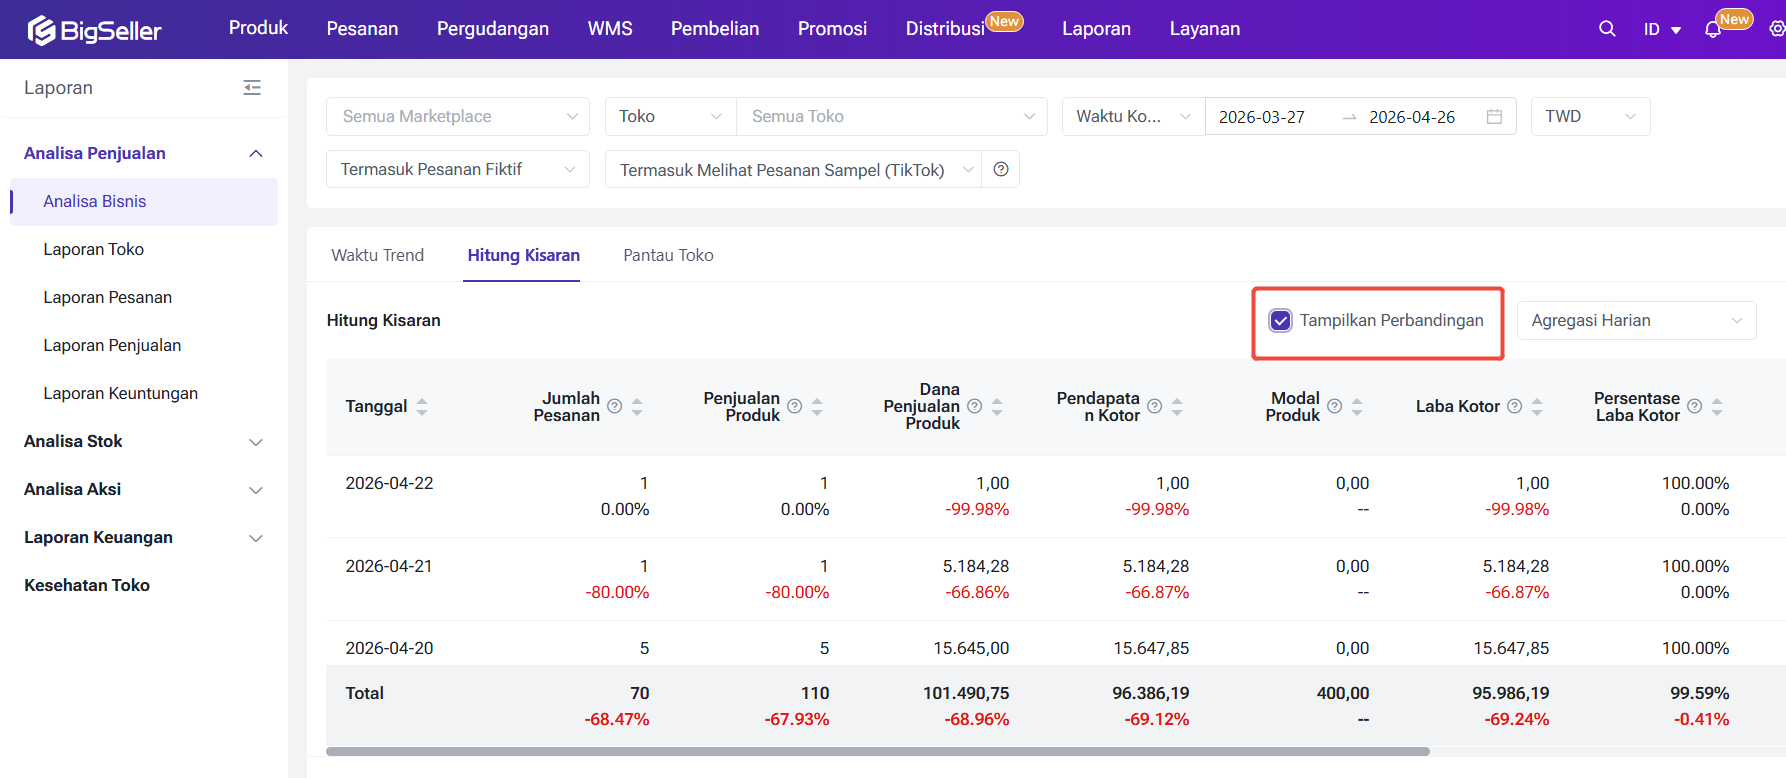Sort by Modal Produk column arrows
This screenshot has height=778, width=1786.
1357,406
